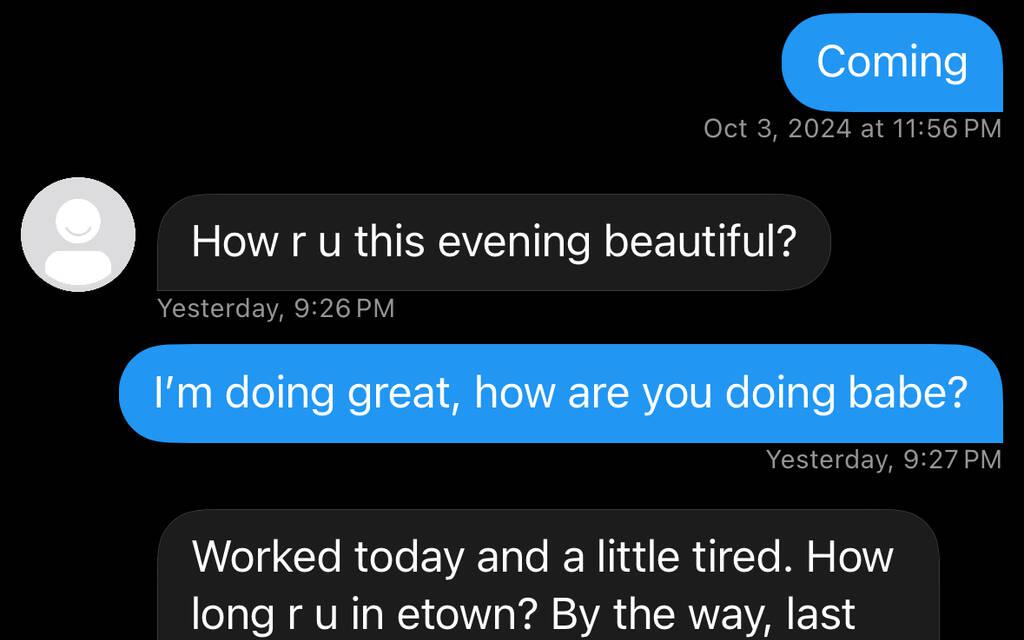Click the Oct 3, 2024 timestamp
1024x640 pixels.
pyautogui.click(x=852, y=128)
